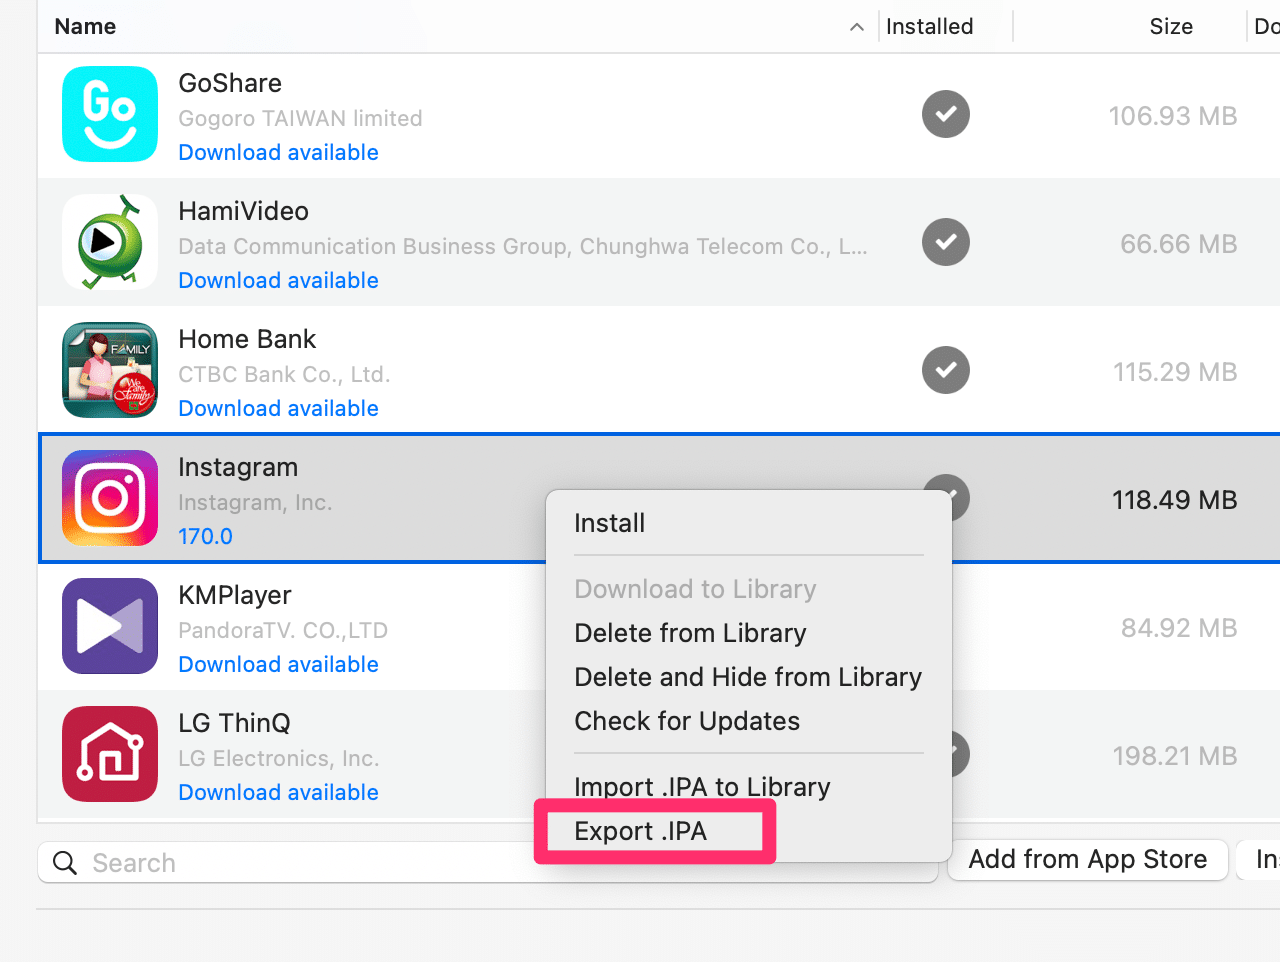Choose Install from context menu
Screen dimensions: 1280x962
tap(610, 523)
